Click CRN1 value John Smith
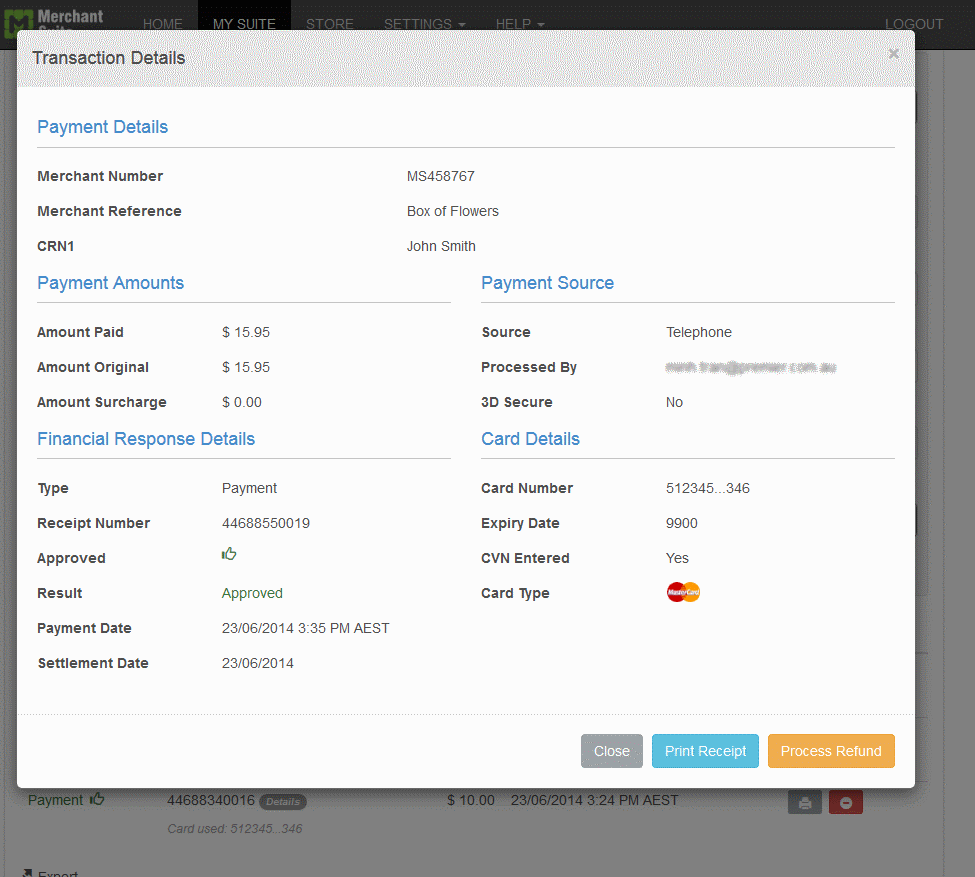 441,246
